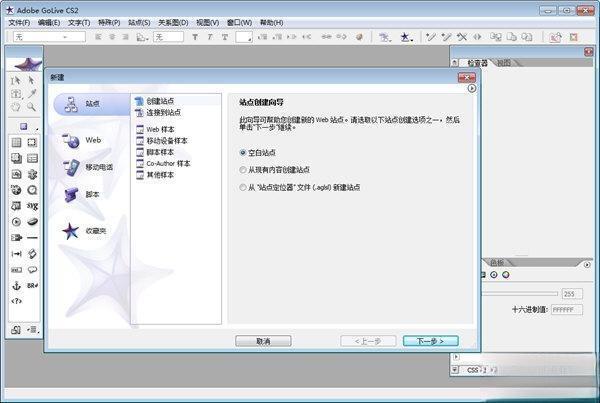Select the 收藏夹 category

tap(84, 231)
